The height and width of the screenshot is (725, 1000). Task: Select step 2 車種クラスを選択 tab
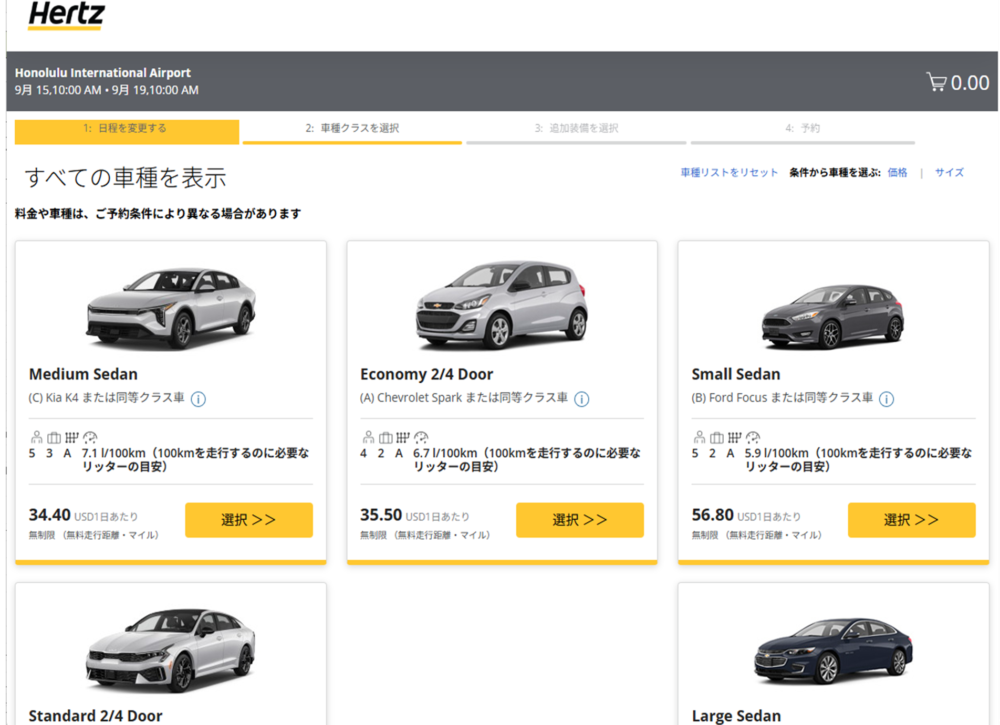click(x=352, y=129)
